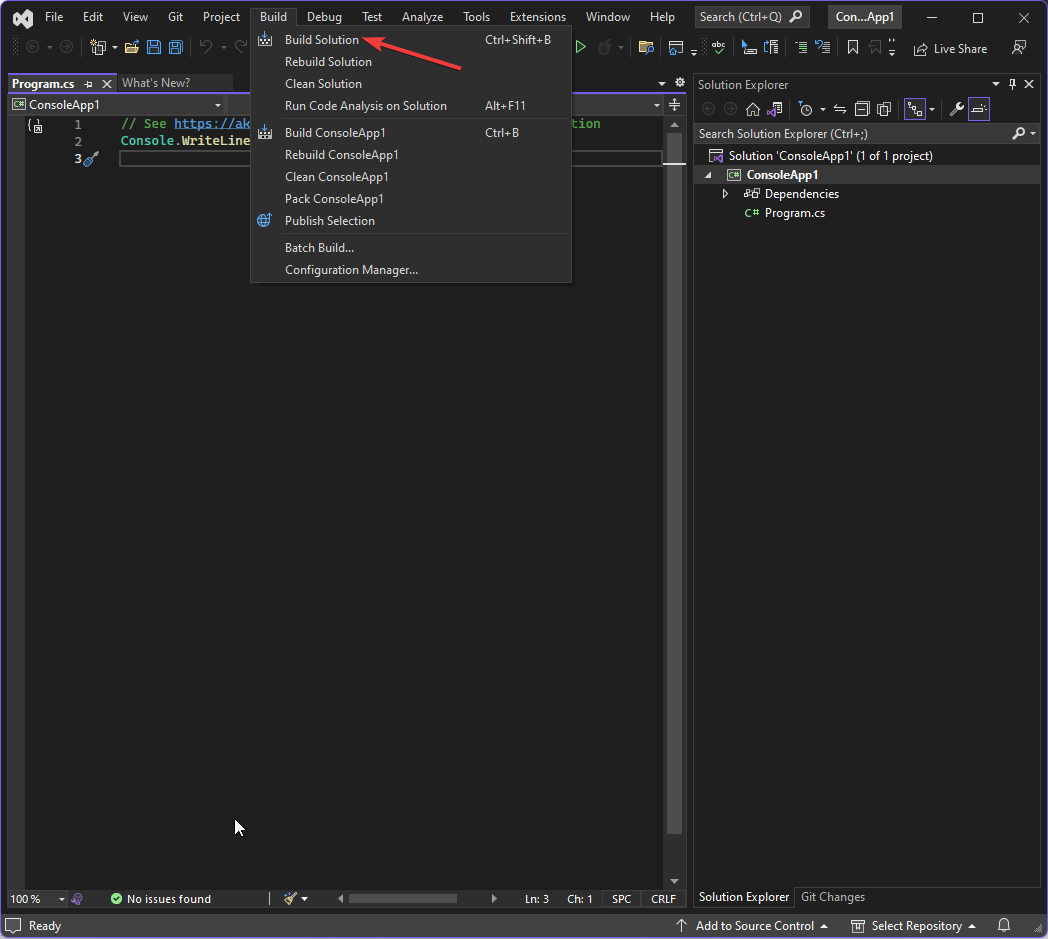Open the Git menu

coord(175,16)
